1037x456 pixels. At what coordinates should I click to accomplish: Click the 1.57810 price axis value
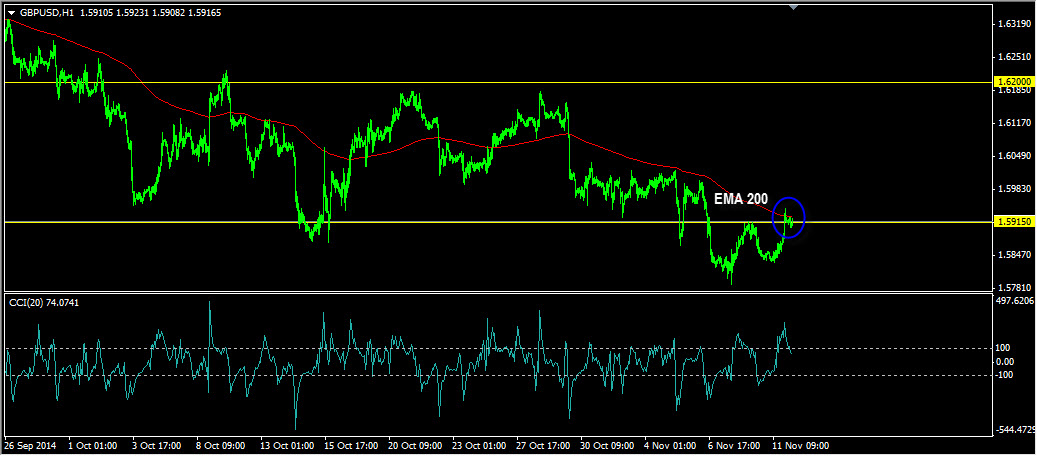tap(1015, 288)
